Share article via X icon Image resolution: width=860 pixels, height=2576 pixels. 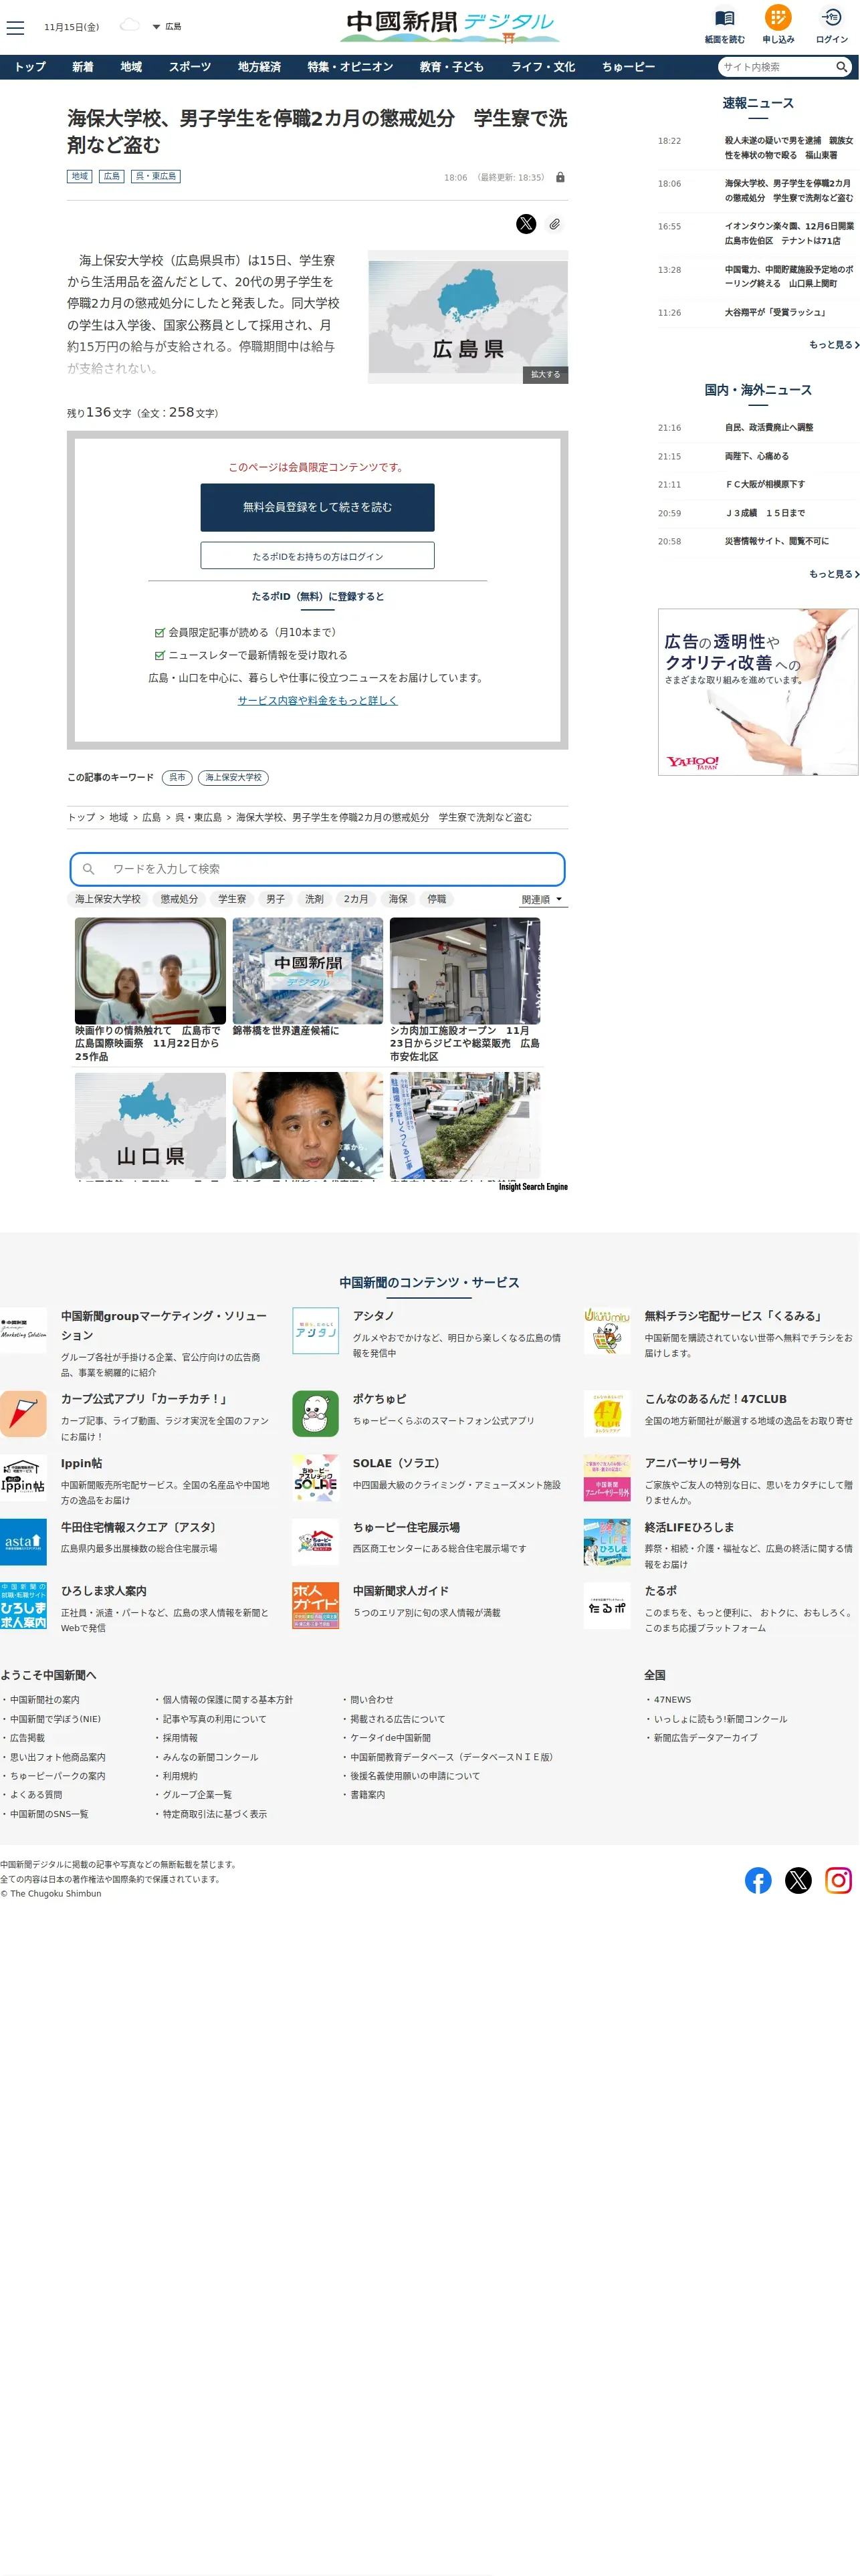point(526,224)
